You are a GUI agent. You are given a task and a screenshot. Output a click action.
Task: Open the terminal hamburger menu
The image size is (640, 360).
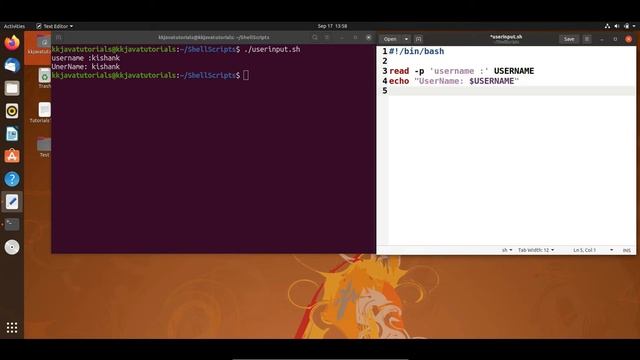pyautogui.click(x=327, y=37)
